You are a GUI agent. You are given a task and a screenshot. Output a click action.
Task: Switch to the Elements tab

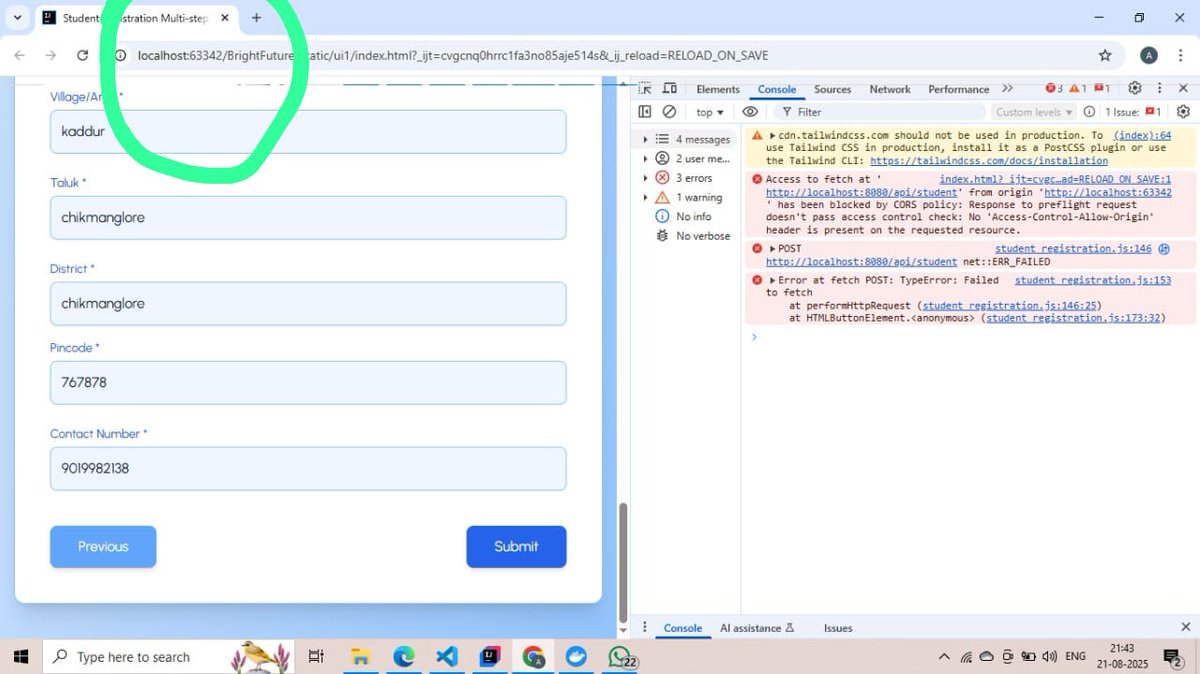[x=718, y=89]
